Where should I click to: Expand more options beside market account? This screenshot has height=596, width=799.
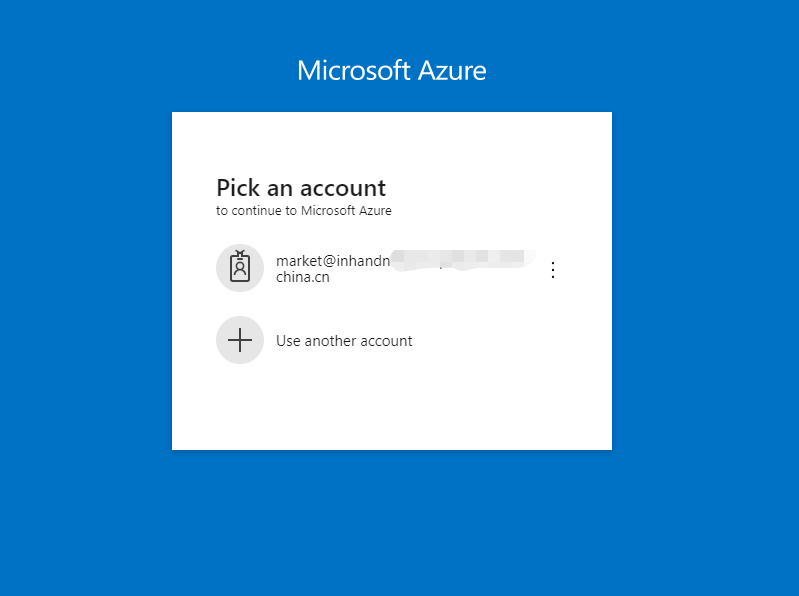pyautogui.click(x=553, y=269)
